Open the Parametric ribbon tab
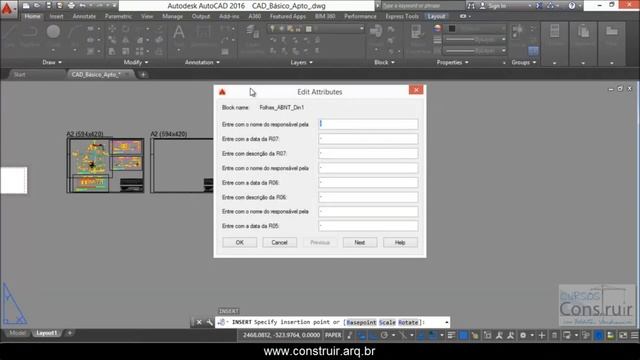640x360 pixels. (118, 16)
